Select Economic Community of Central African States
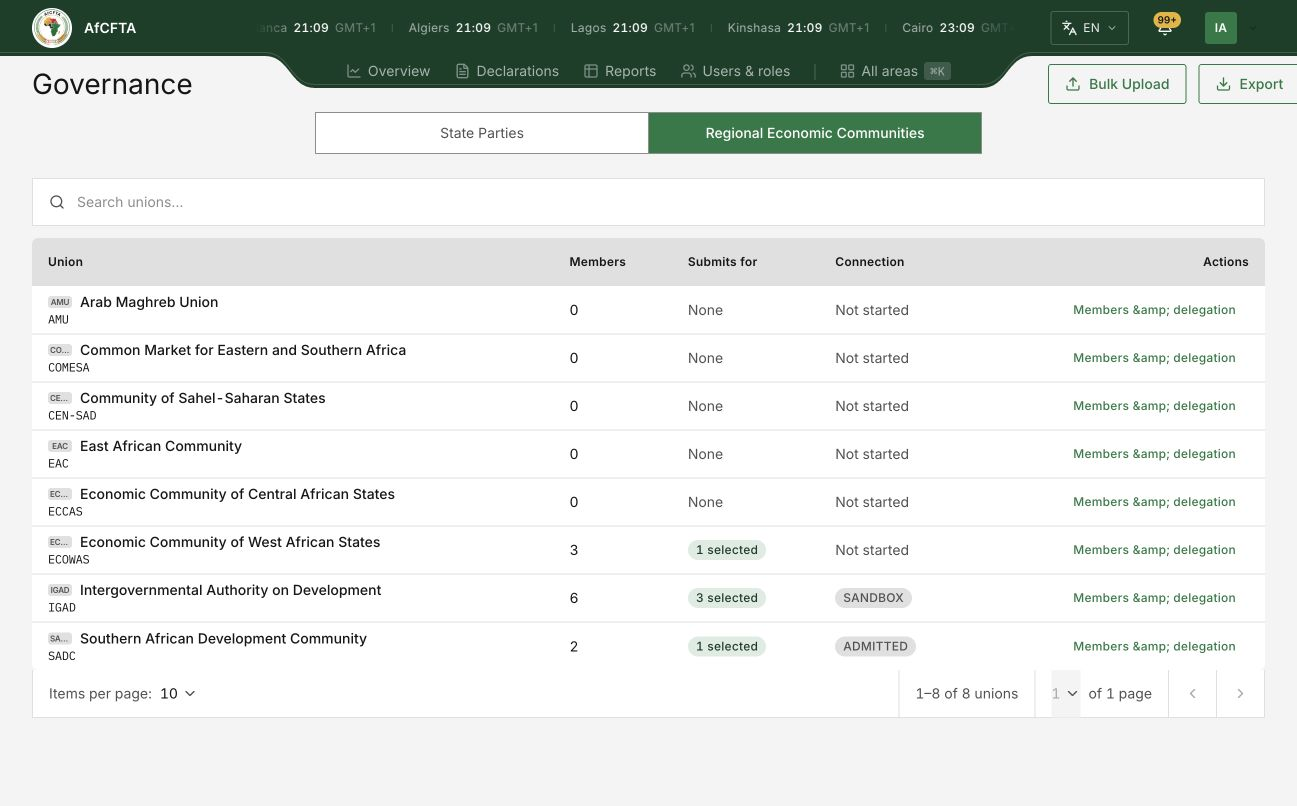 coord(237,494)
